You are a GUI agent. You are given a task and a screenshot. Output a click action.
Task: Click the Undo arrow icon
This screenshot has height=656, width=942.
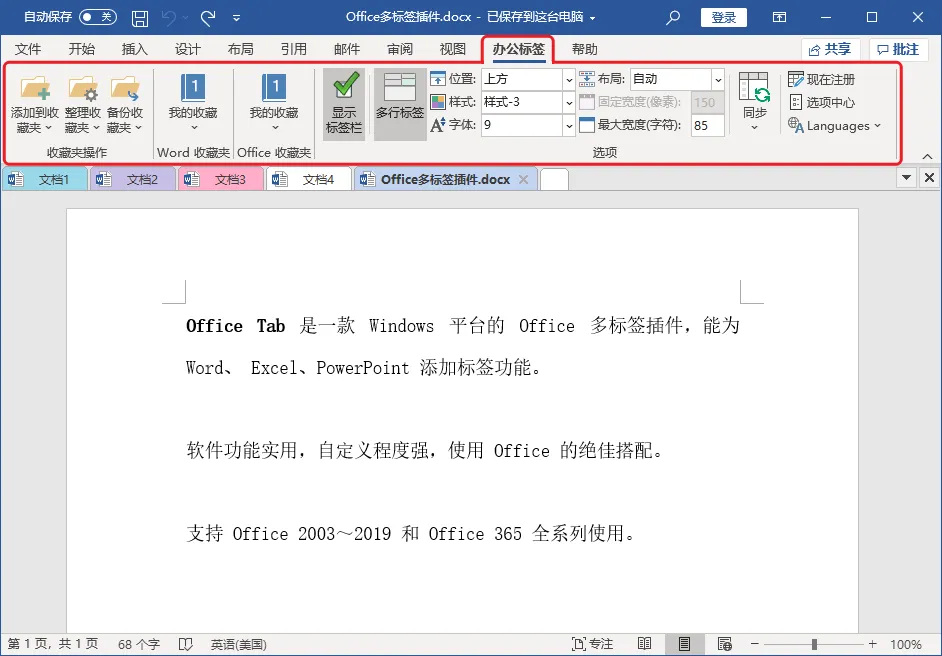tap(168, 18)
